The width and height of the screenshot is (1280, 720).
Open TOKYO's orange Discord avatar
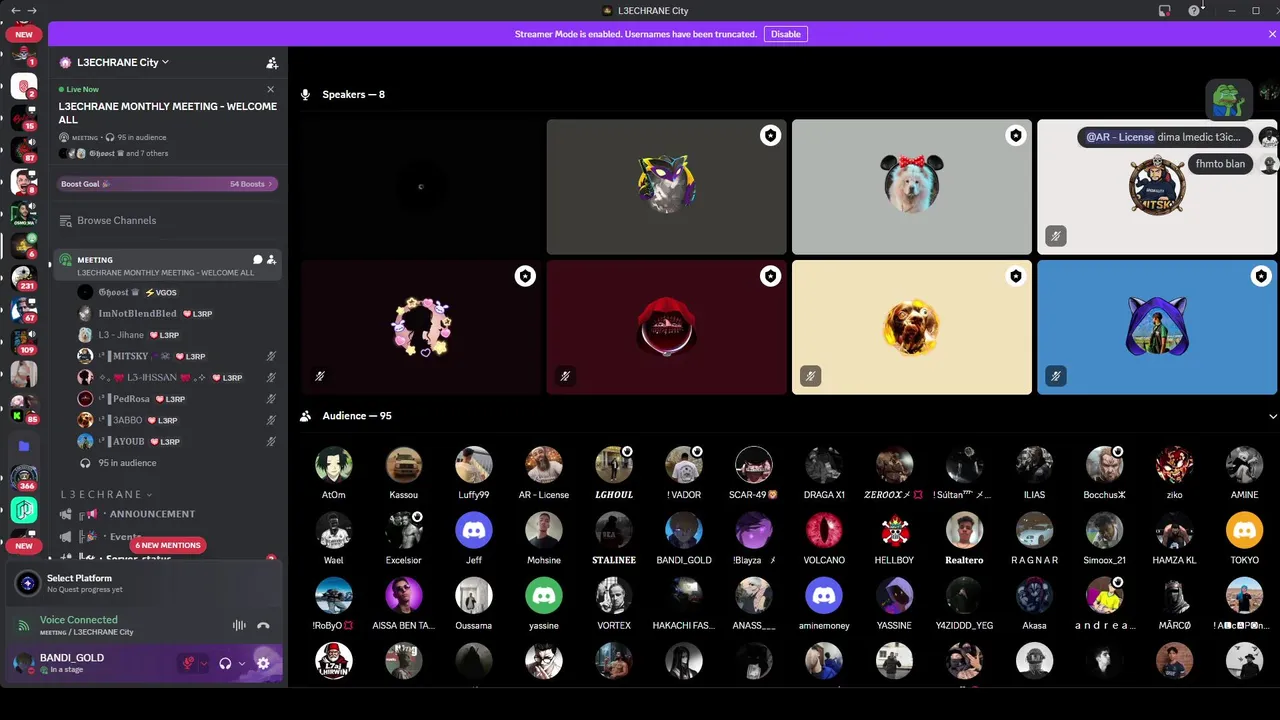click(x=1244, y=530)
